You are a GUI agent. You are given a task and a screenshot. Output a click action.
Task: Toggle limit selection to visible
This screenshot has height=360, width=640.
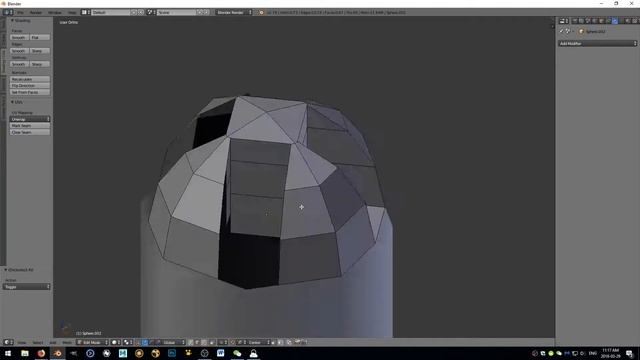[212, 342]
